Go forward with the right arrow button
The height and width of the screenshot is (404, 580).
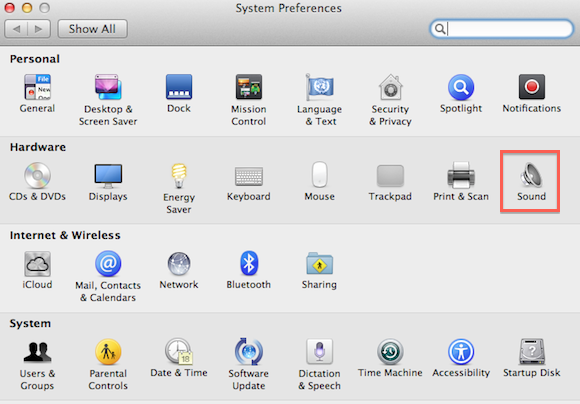(39, 29)
